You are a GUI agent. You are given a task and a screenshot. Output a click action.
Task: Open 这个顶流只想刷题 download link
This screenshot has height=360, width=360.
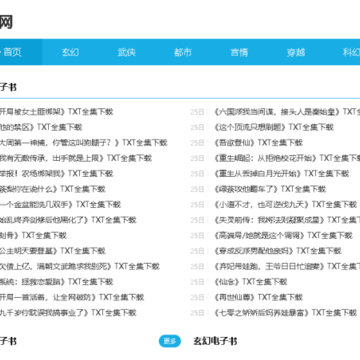pos(274,127)
